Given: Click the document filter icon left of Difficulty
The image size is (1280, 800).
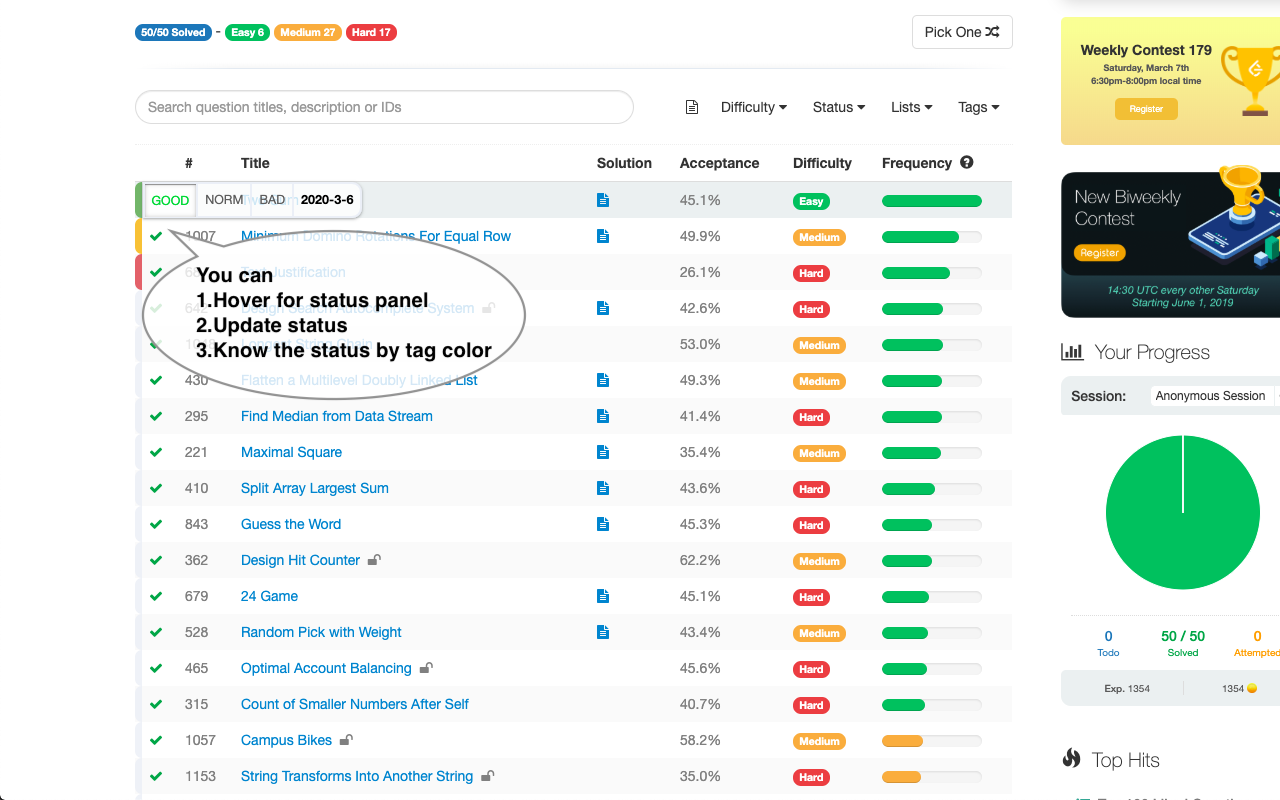Looking at the screenshot, I should [692, 106].
